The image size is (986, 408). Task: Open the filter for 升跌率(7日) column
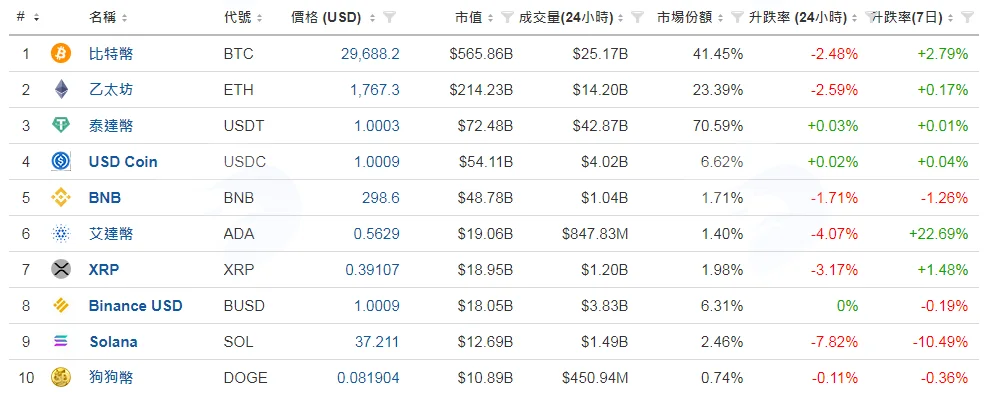[x=967, y=18]
